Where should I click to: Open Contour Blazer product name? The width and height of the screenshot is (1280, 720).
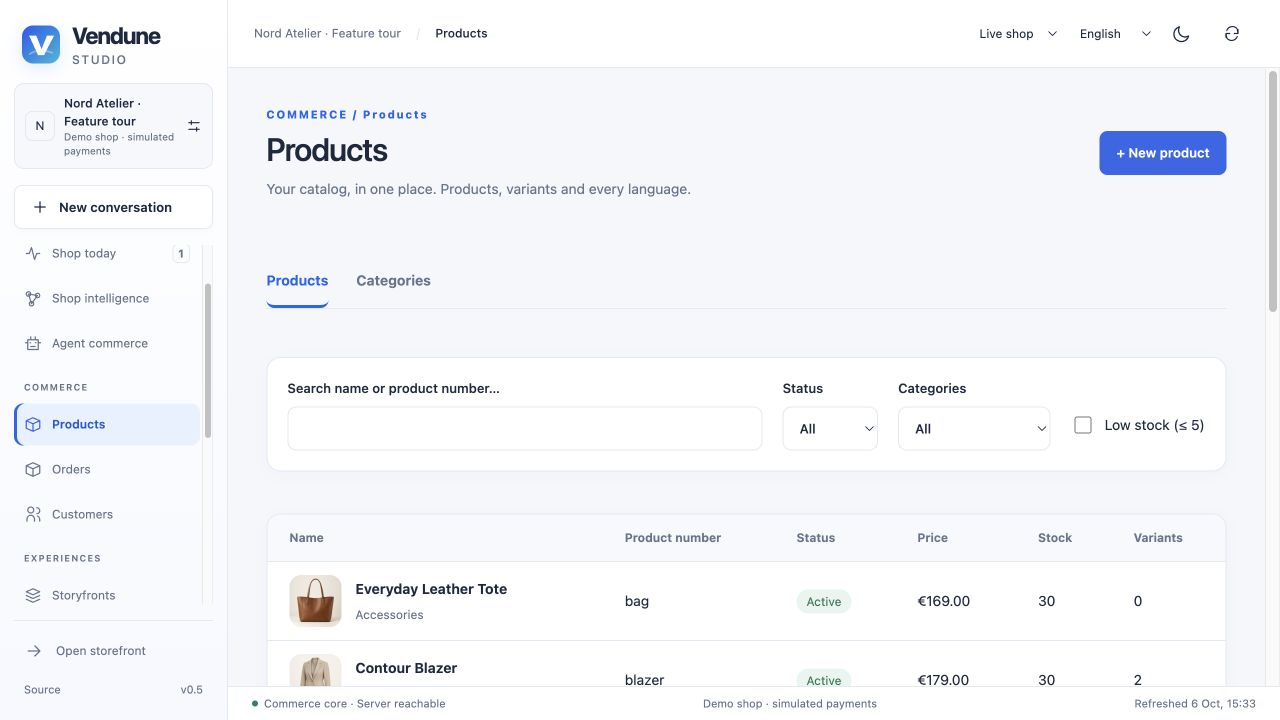tap(406, 668)
